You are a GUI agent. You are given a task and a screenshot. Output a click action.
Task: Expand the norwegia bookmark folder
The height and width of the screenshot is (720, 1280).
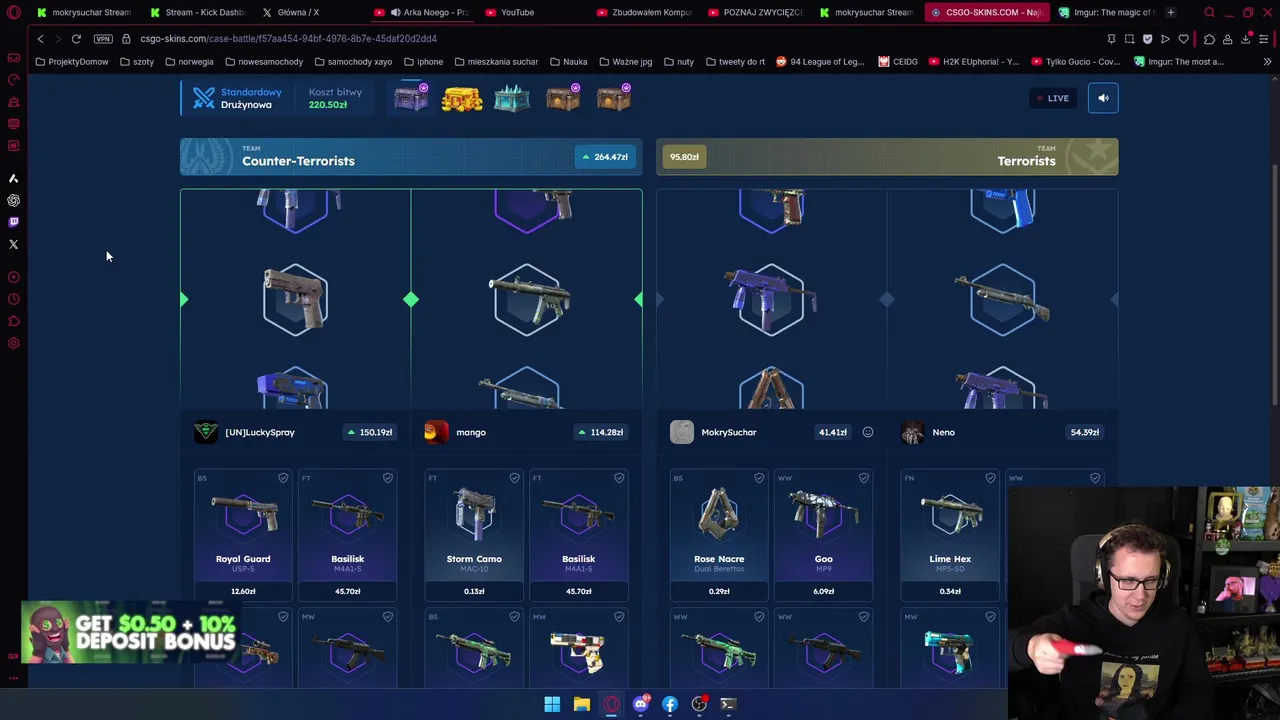click(x=189, y=62)
